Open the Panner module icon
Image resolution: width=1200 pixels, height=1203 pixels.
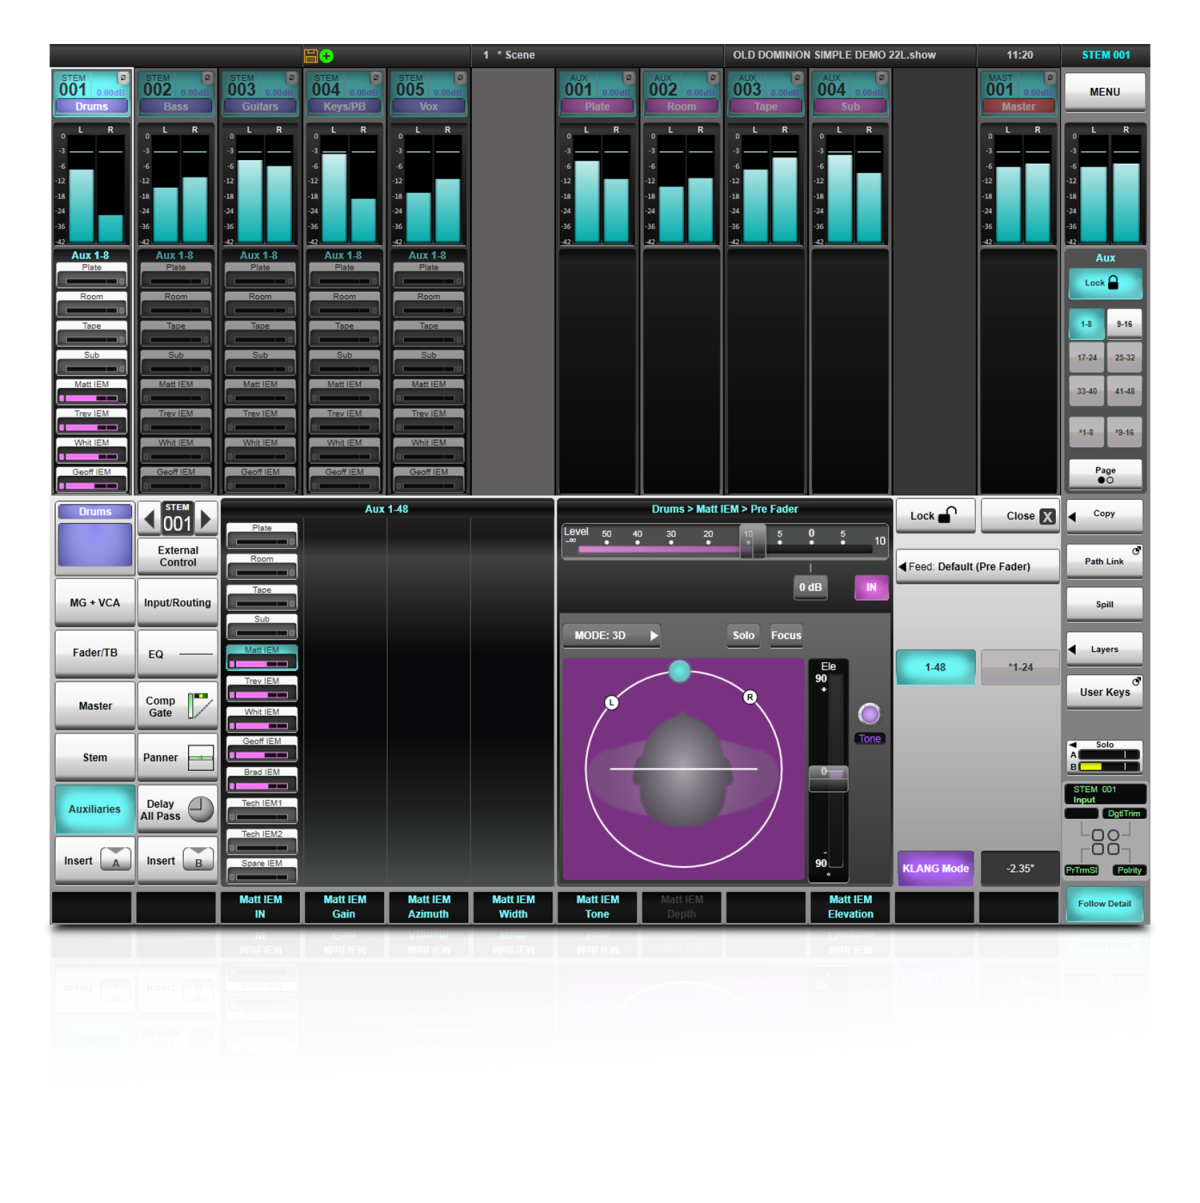coord(201,758)
